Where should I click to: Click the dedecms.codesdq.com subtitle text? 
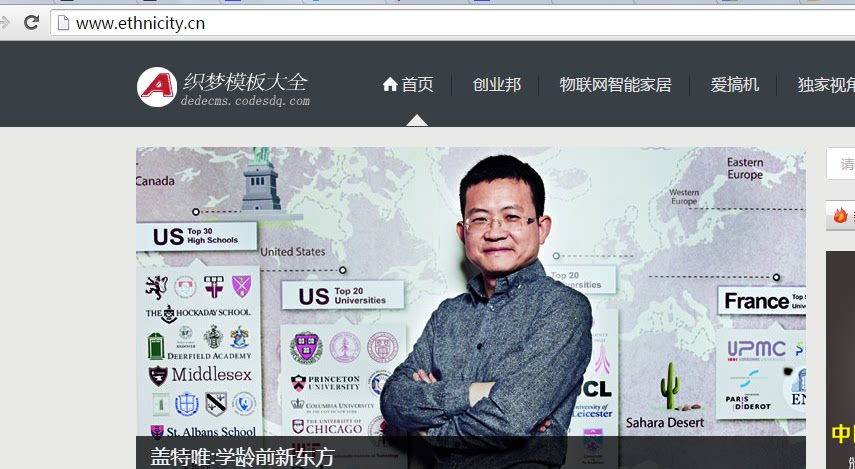(245, 101)
